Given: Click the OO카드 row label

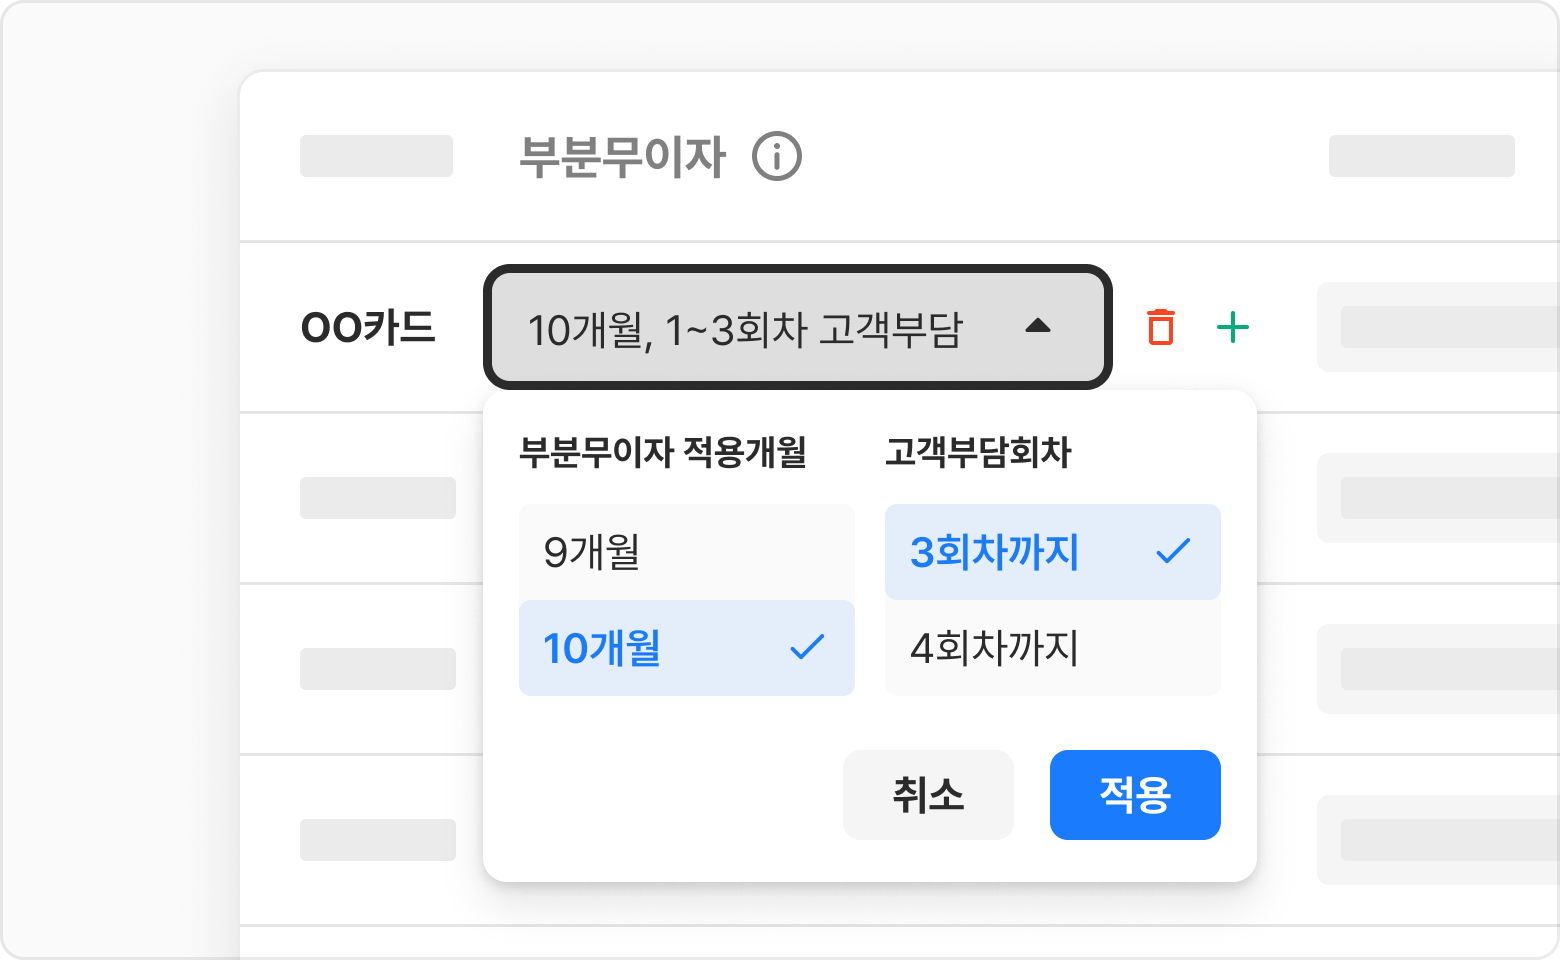Looking at the screenshot, I should pos(368,327).
